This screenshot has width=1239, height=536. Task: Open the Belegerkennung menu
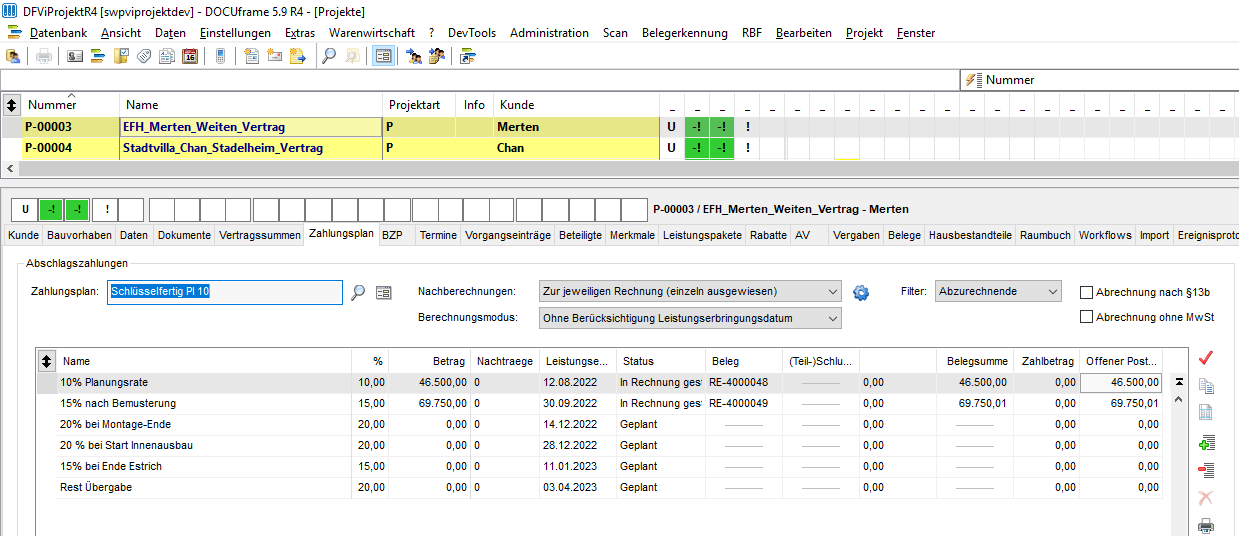point(685,33)
